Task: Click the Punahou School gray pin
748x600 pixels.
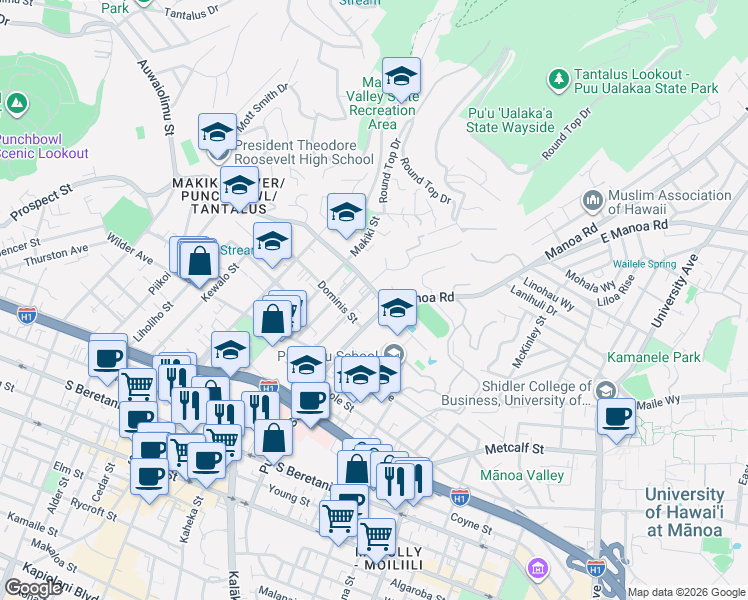Action: point(394,354)
